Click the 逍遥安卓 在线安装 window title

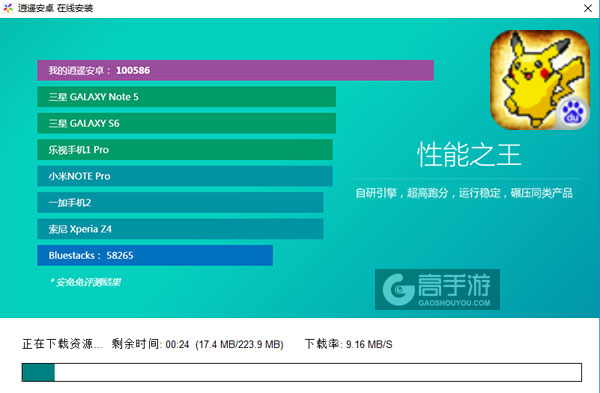(x=55, y=8)
